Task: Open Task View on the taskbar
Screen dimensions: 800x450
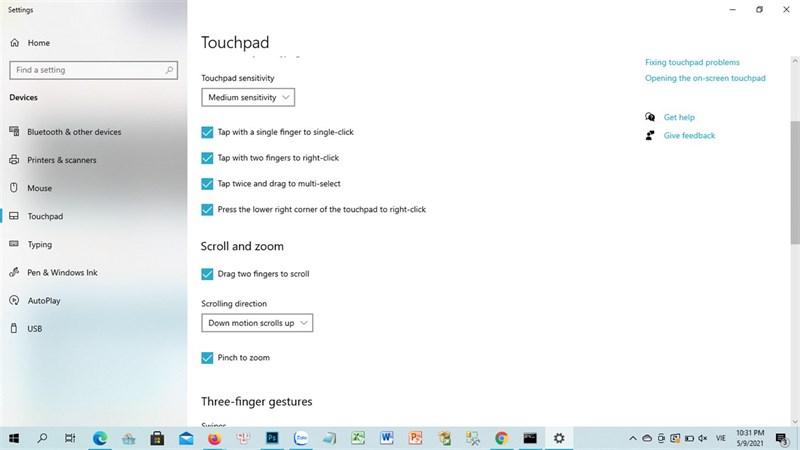Action: [70, 438]
